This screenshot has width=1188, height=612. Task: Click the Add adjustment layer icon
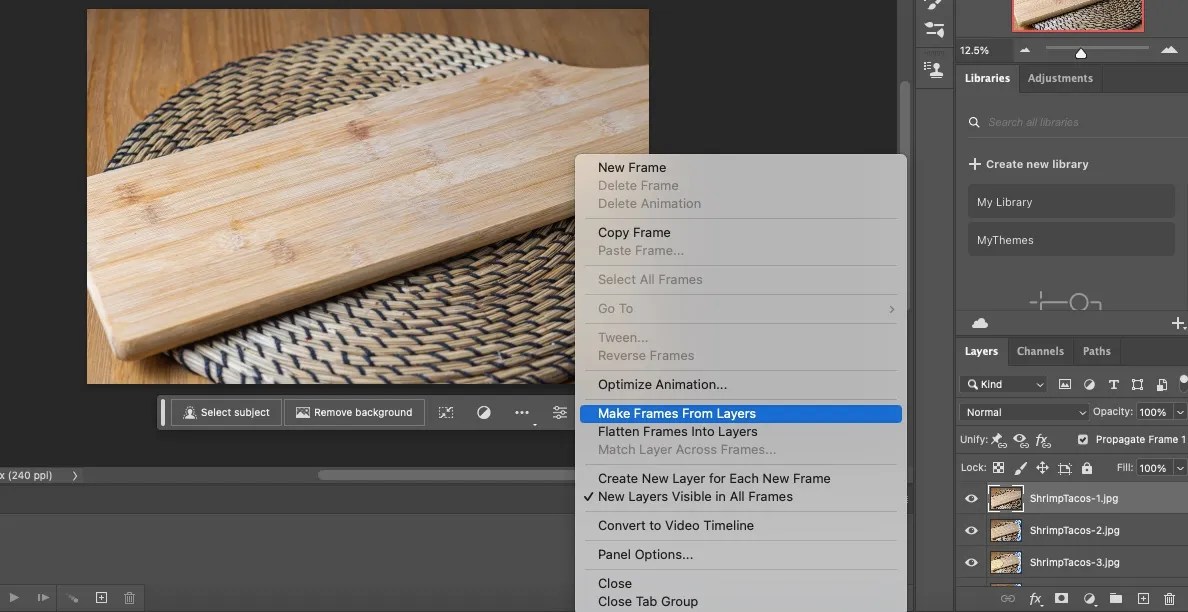1087,598
